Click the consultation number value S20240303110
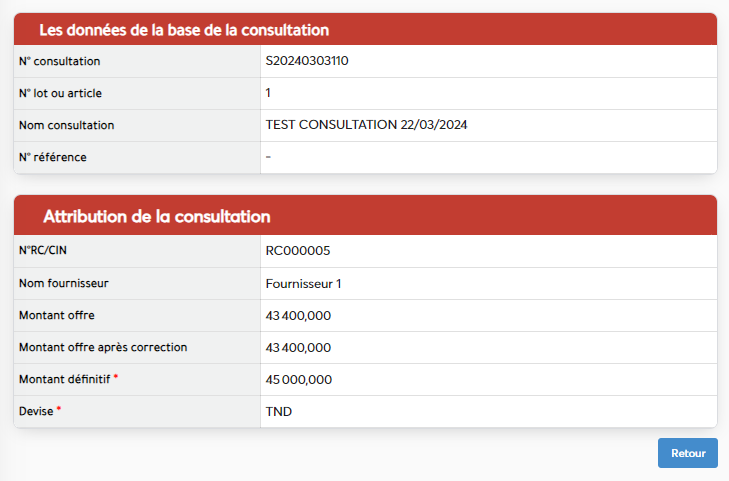This screenshot has width=729, height=481. click(307, 61)
